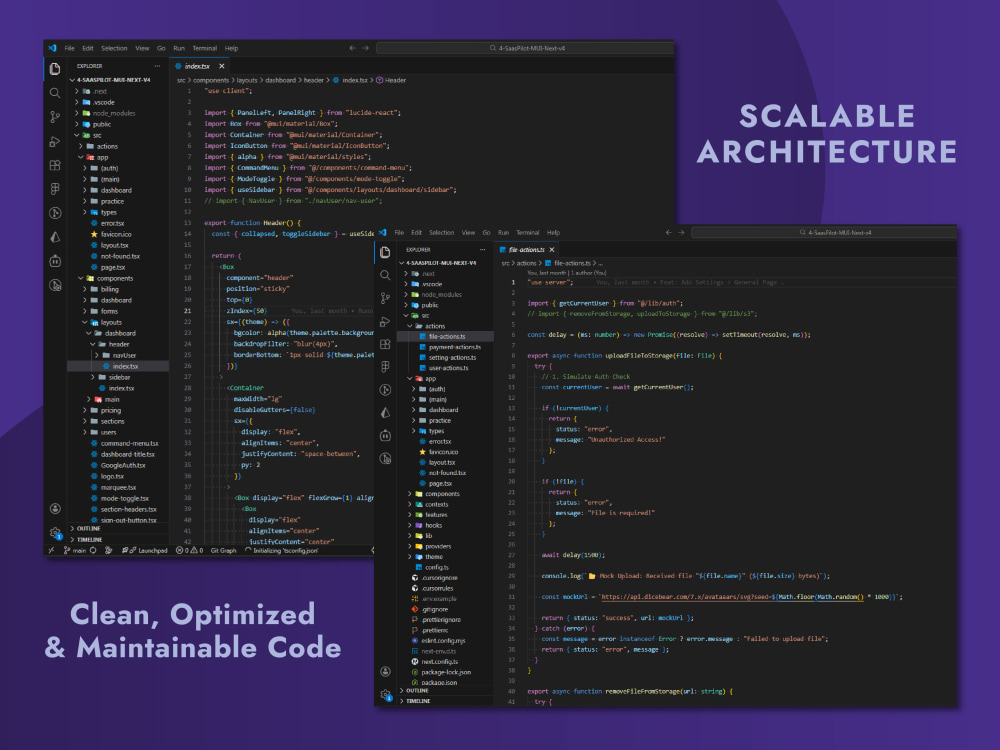Open Source Control in back VS Code window

pos(55,117)
